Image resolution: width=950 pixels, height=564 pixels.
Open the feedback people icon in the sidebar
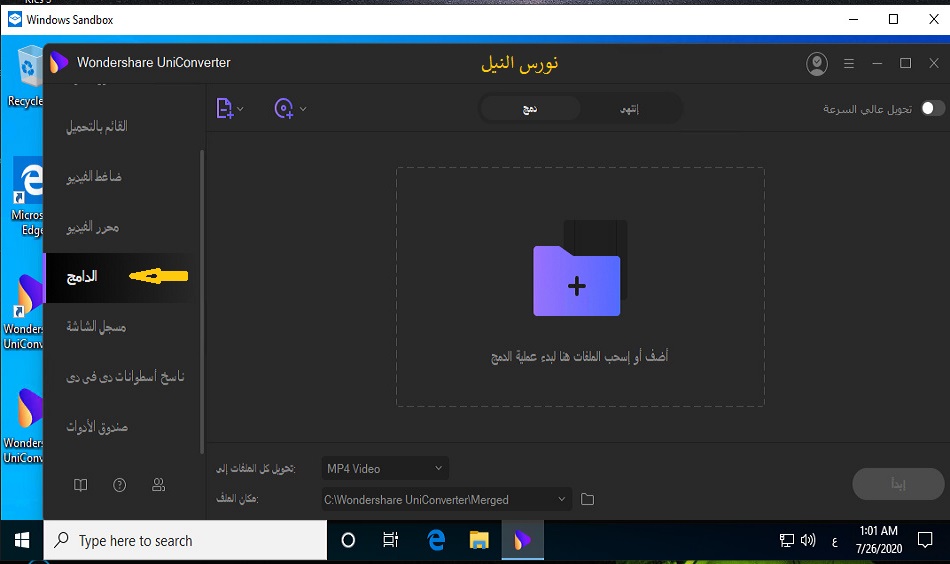pos(158,485)
